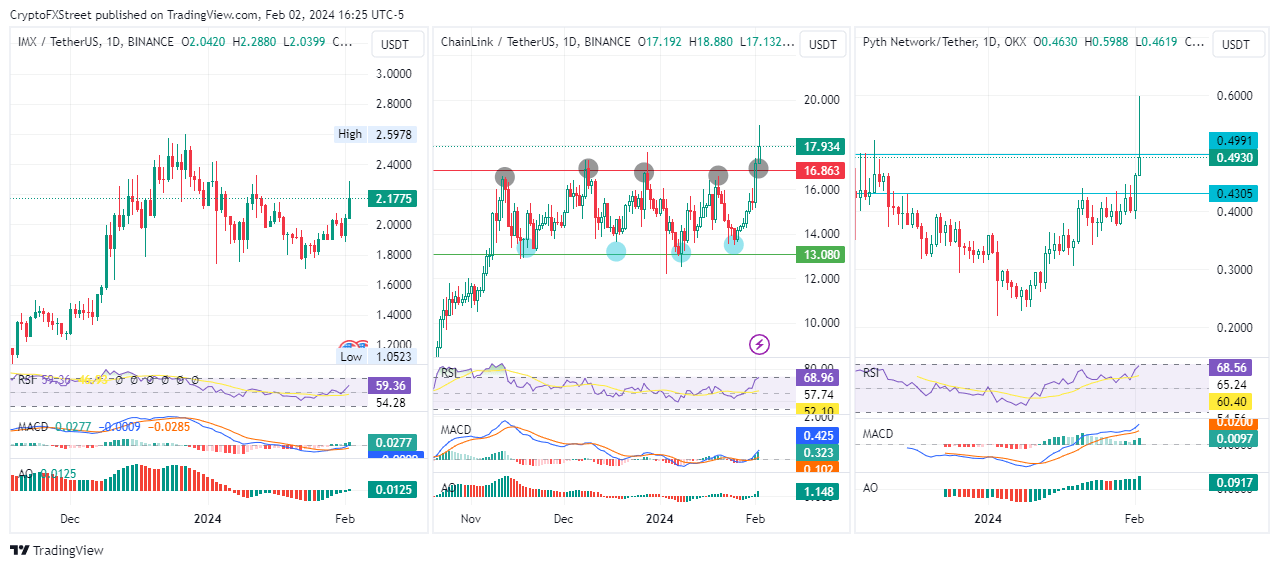Click the 68.56 RSI value on Pyth chart
This screenshot has height=568, width=1279.
coord(1233,368)
